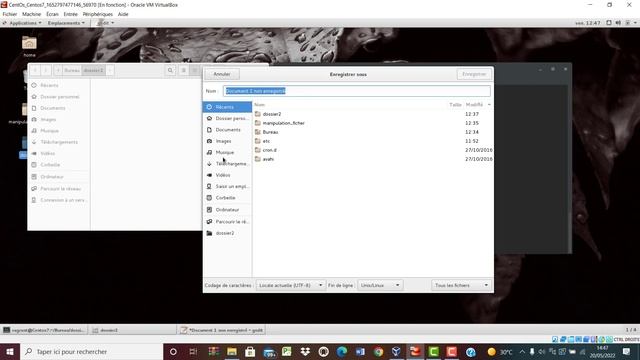Sort the file list by the Nom column
640x360 pixels.
point(260,105)
